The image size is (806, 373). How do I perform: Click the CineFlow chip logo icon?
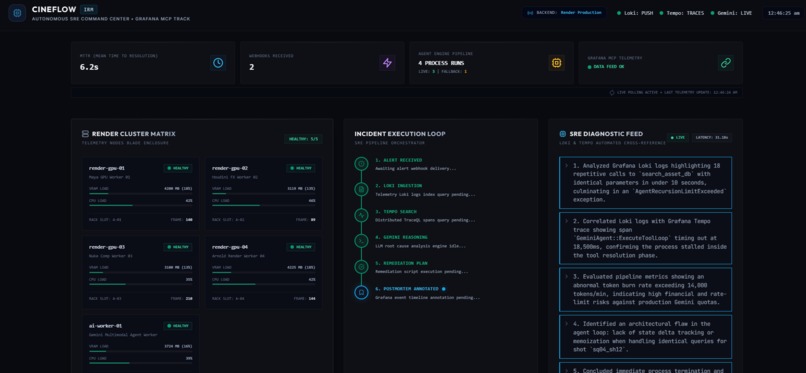pos(17,13)
